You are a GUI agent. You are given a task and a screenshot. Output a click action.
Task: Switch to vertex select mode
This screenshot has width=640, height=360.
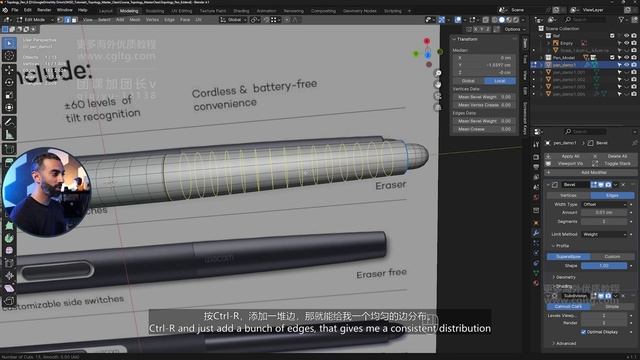(60, 20)
